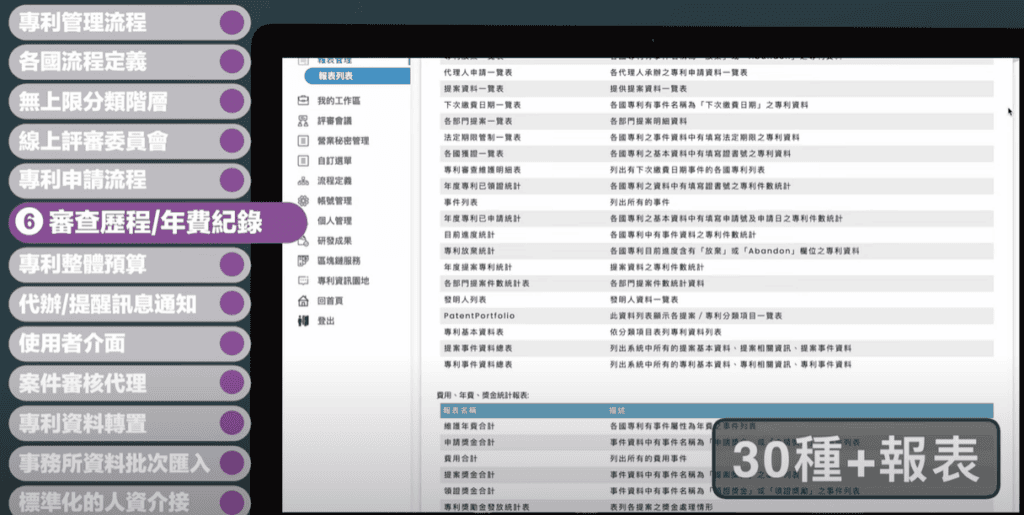Toggle the purple dot beside 專利管理流程
Viewport: 1024px width, 515px height.
point(232,21)
